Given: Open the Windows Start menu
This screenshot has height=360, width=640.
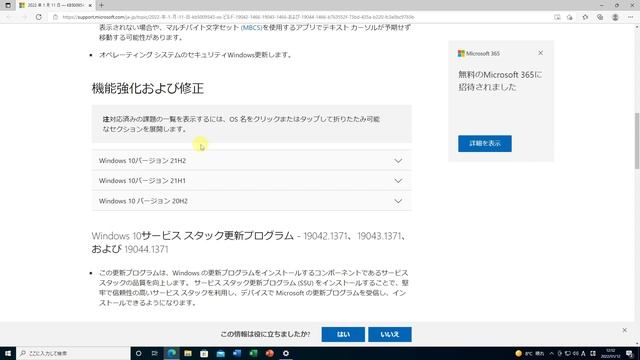Looking at the screenshot, I should 8,353.
